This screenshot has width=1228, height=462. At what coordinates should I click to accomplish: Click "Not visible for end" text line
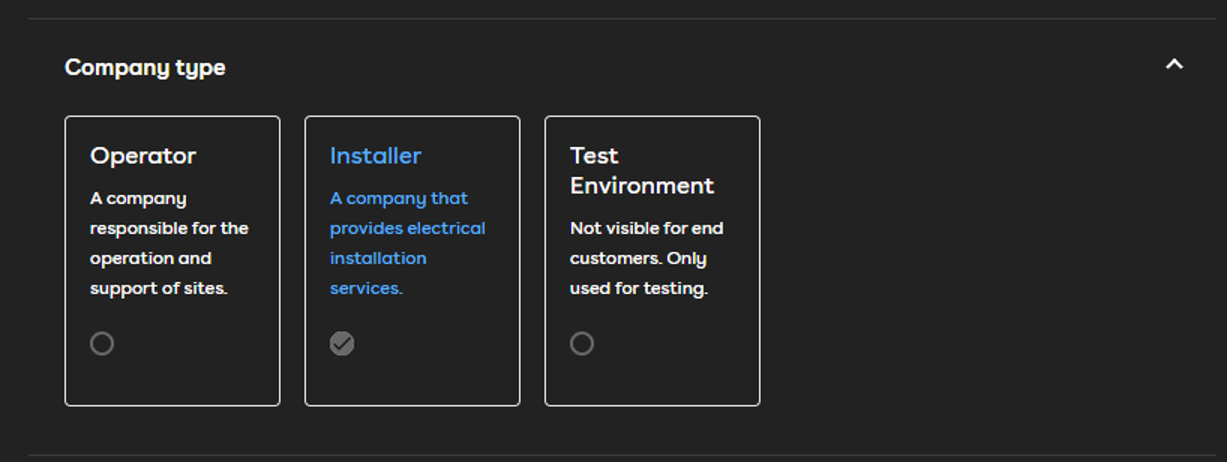click(x=646, y=228)
